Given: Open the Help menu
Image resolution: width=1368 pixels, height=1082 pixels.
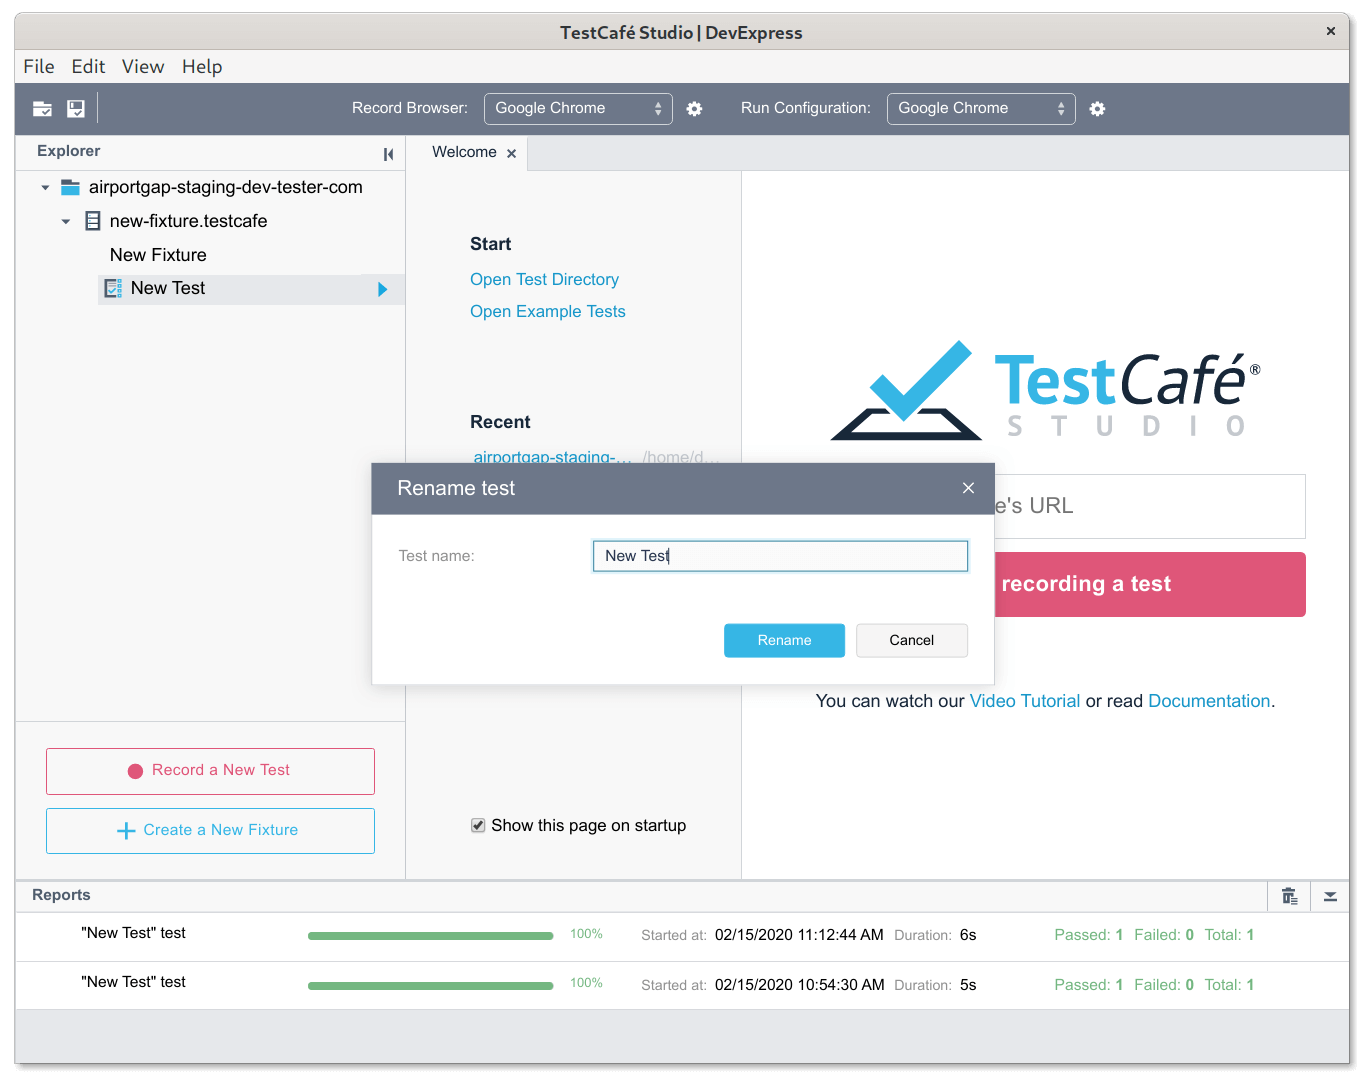Looking at the screenshot, I should 202,67.
